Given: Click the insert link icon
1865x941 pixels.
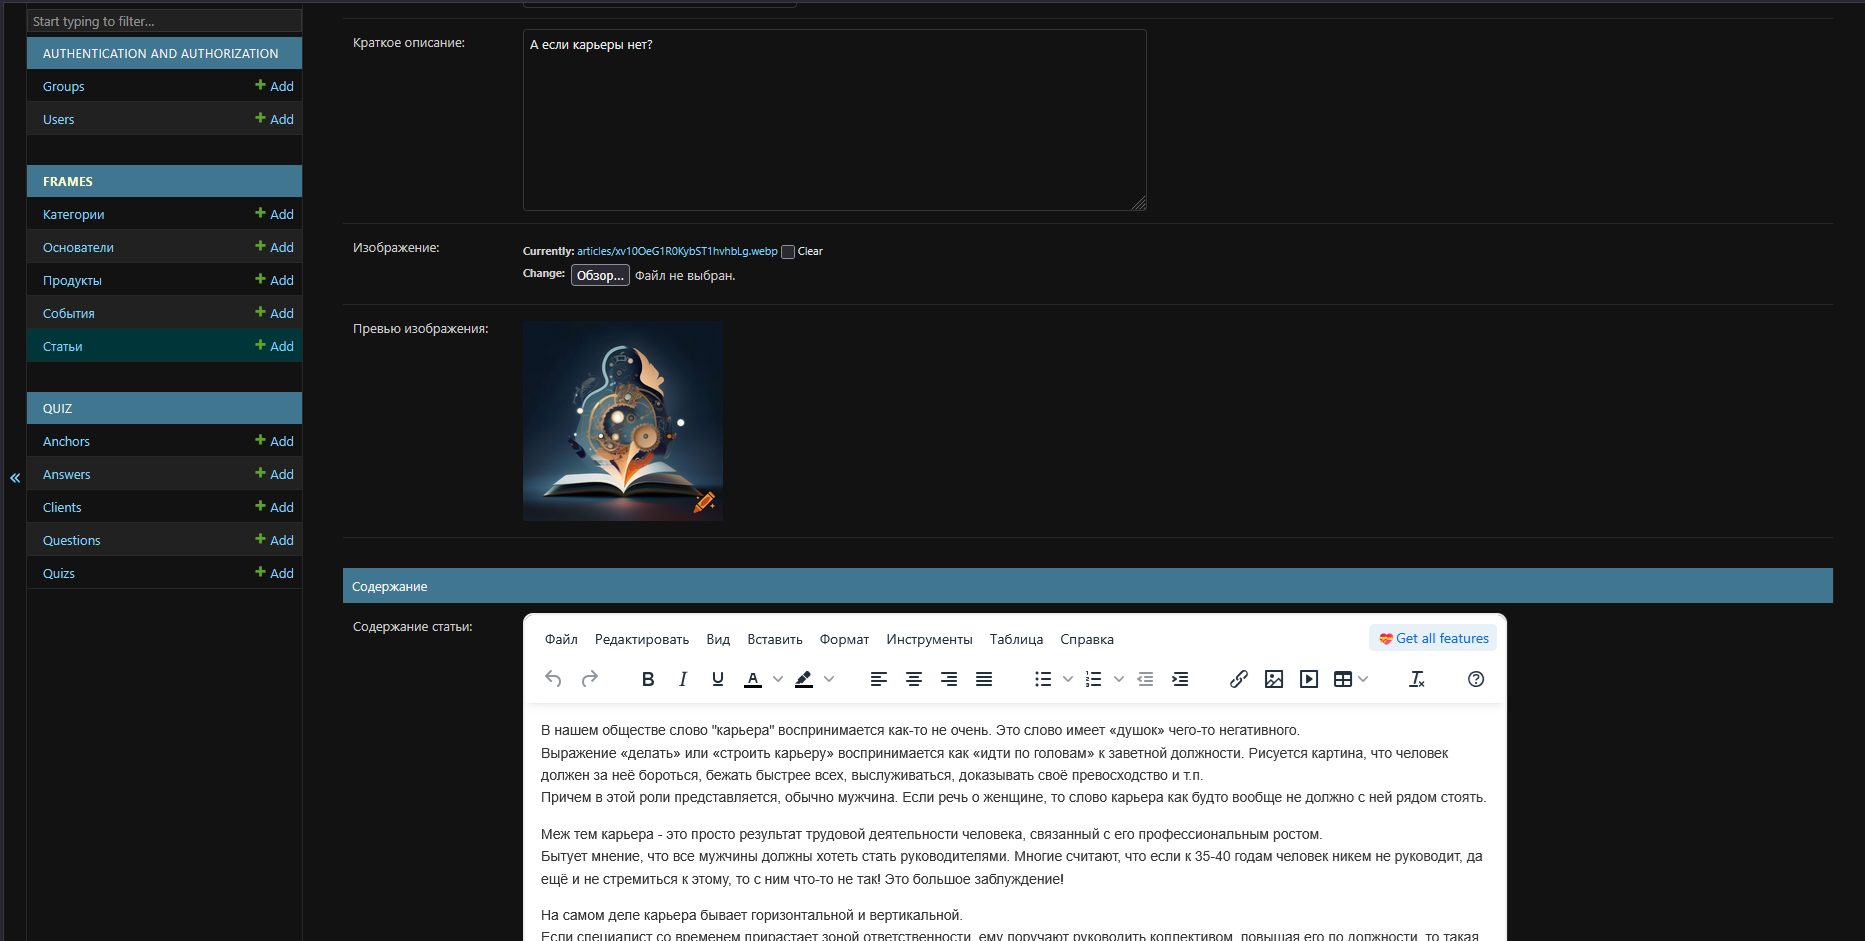Looking at the screenshot, I should pos(1238,679).
